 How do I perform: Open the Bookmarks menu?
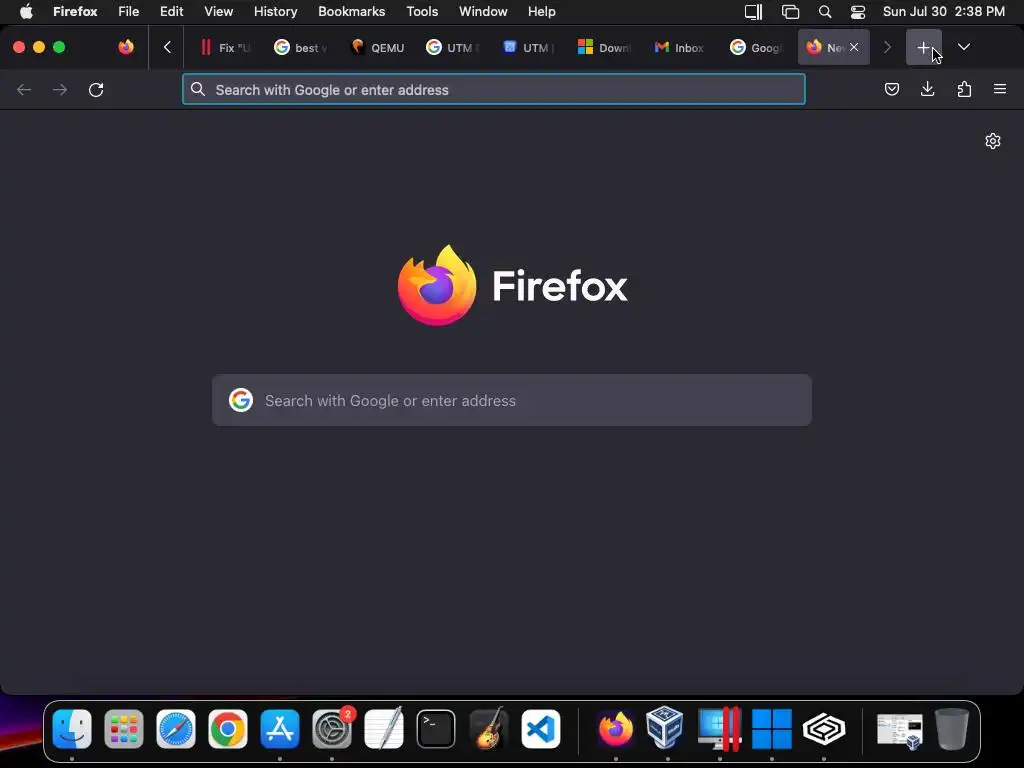[x=351, y=12]
